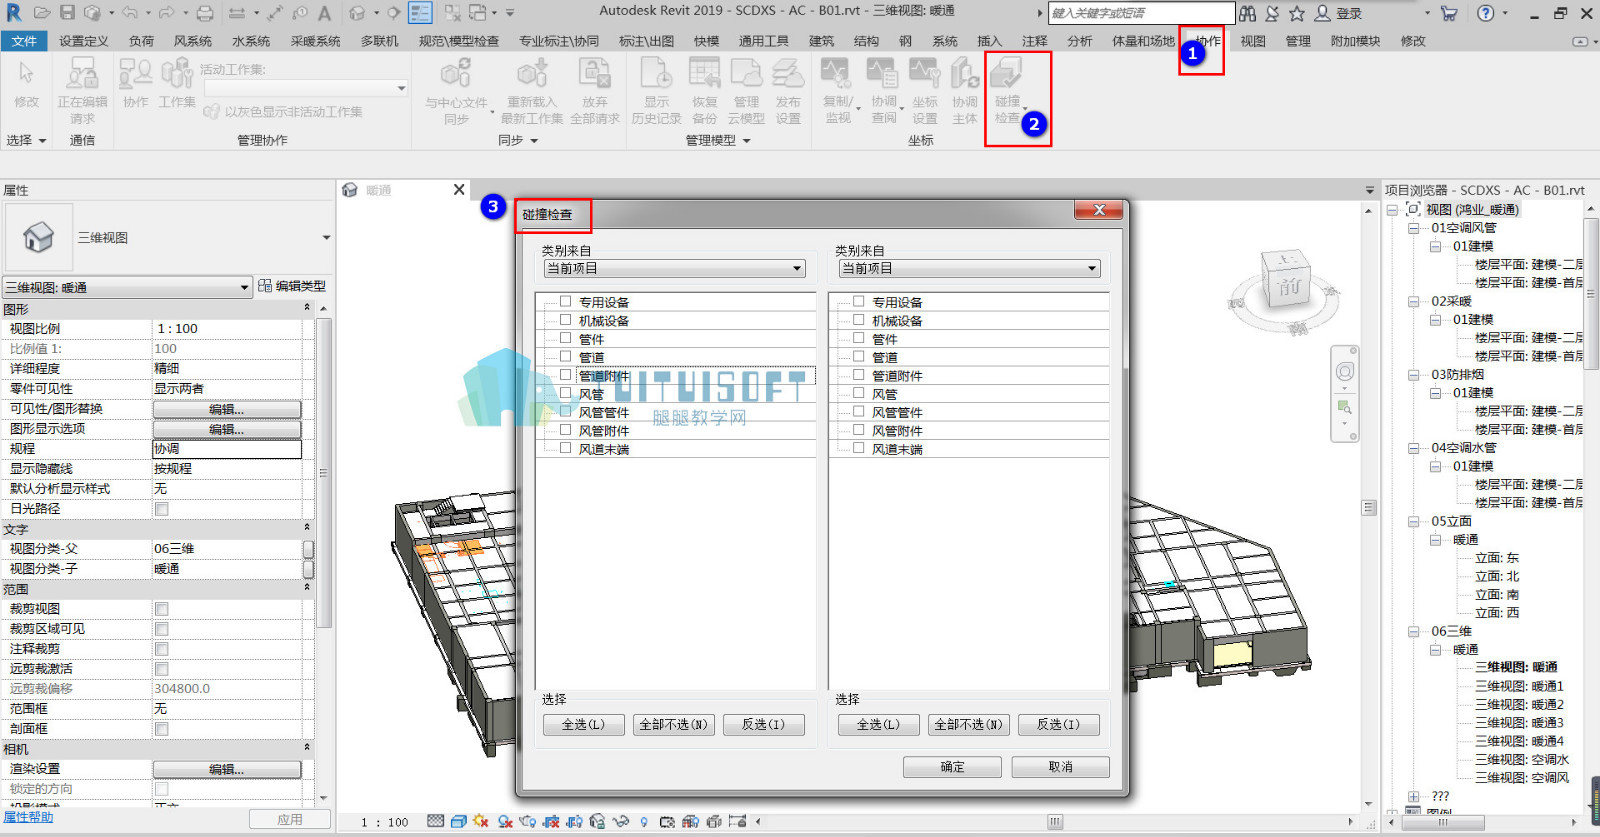This screenshot has width=1600, height=837.
Task: Click the 显示历史记录 icon in ribbon
Action: click(656, 89)
